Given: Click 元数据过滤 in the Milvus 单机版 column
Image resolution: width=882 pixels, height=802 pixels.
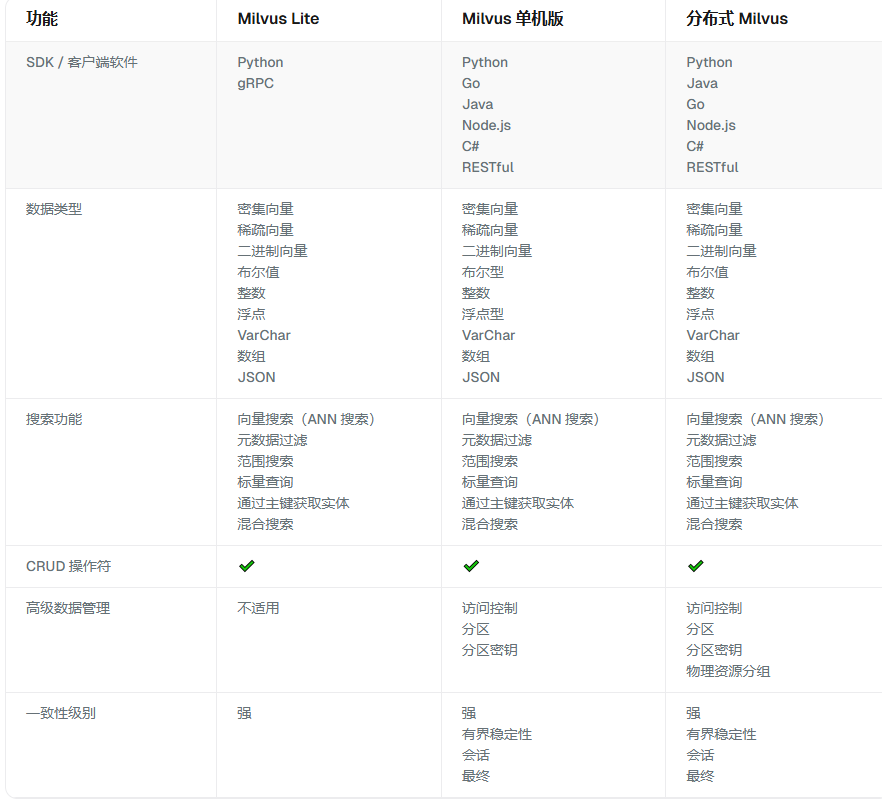Looking at the screenshot, I should click(x=497, y=440).
